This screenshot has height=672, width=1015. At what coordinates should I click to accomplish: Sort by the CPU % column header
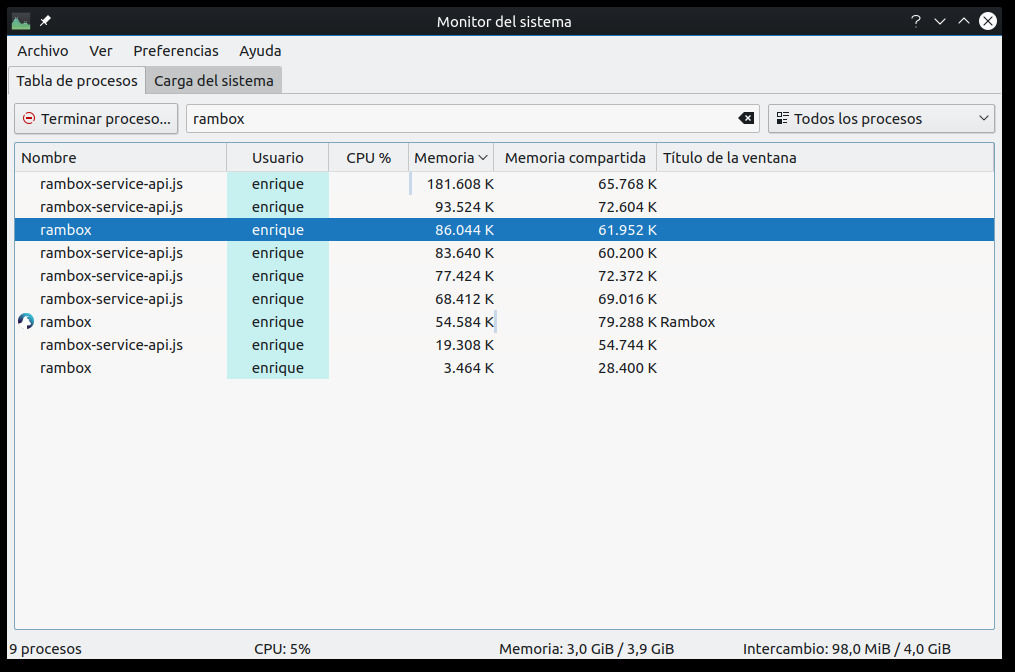point(368,157)
